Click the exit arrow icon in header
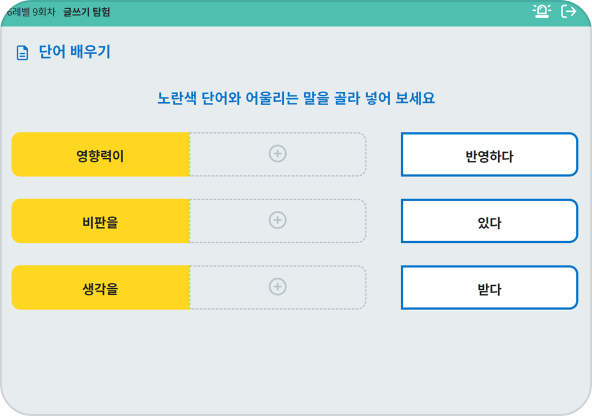592x416 pixels. point(569,11)
